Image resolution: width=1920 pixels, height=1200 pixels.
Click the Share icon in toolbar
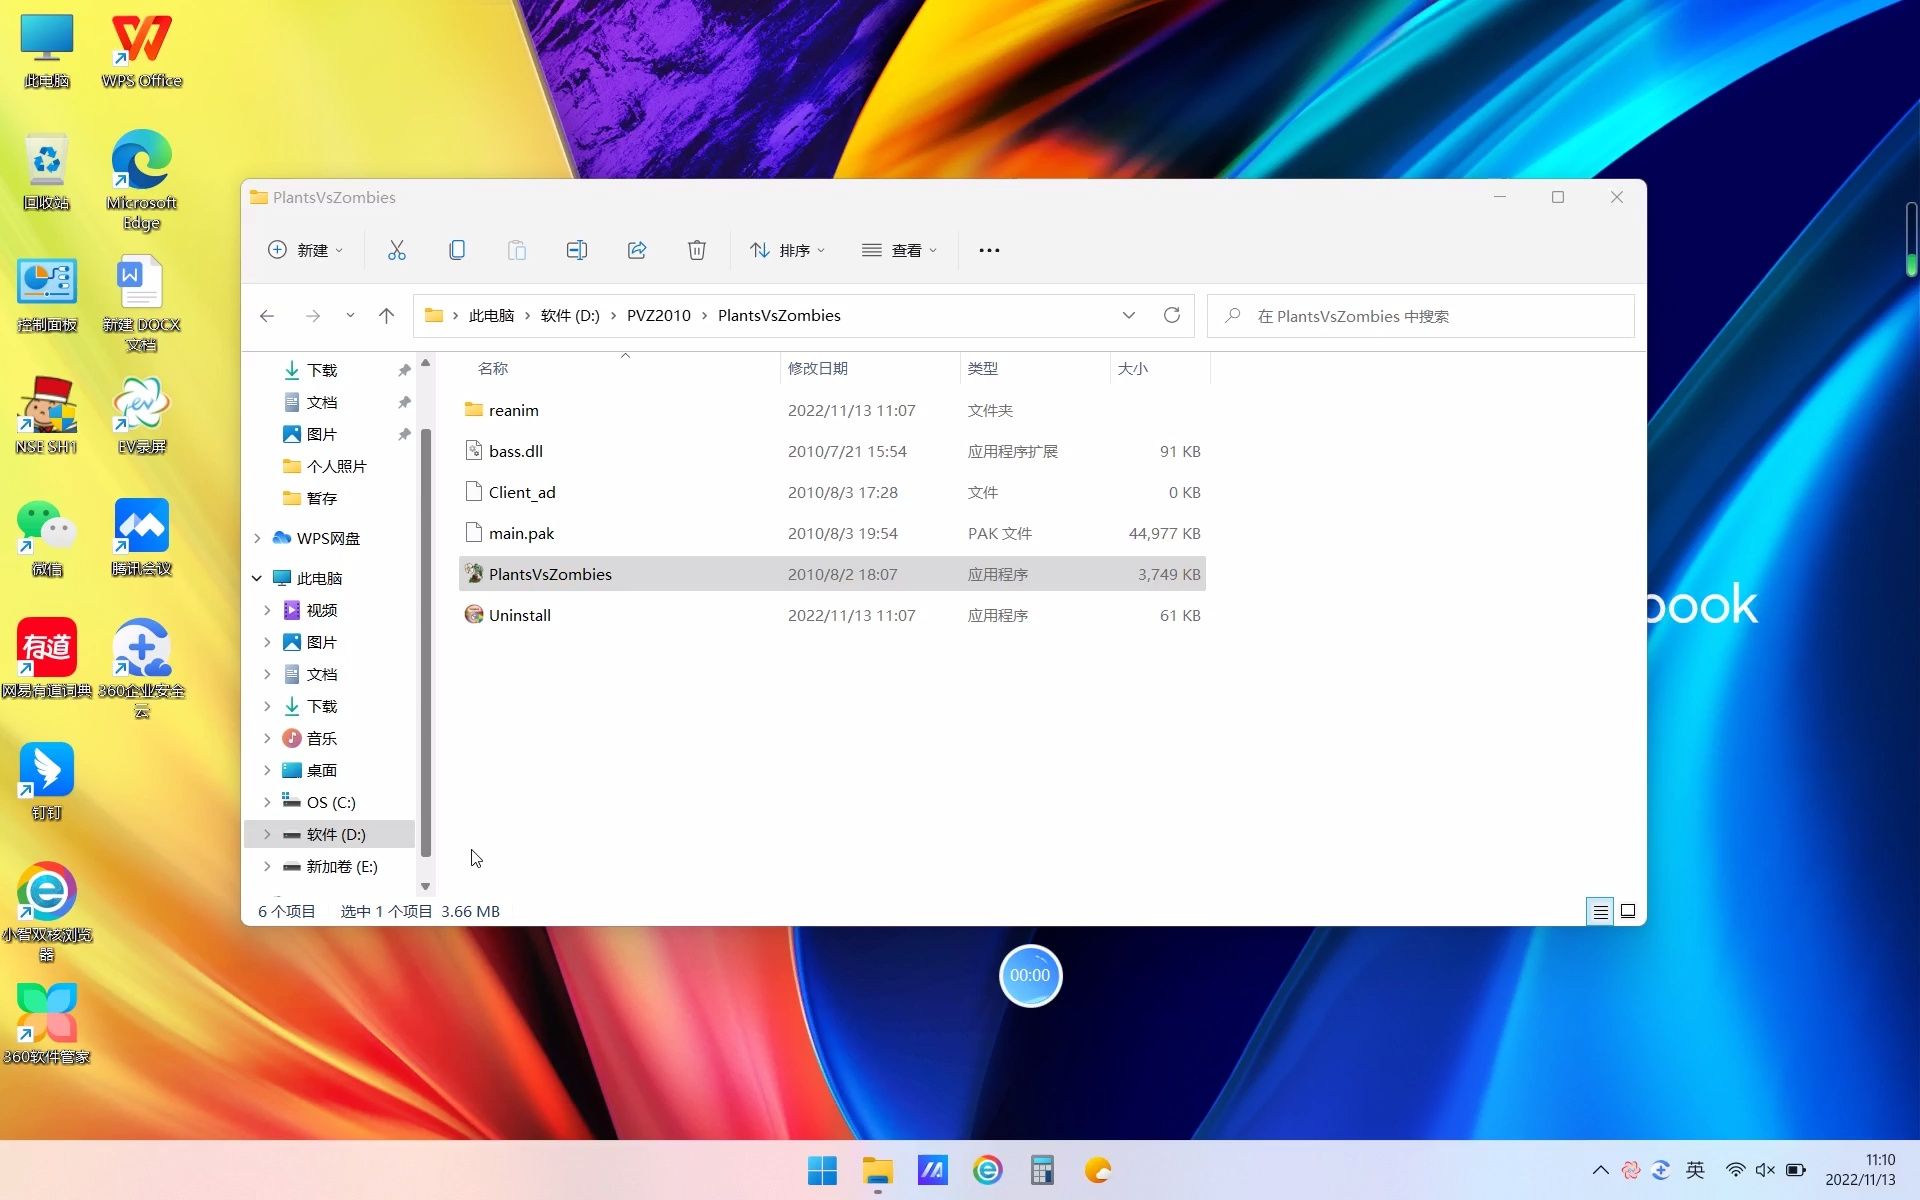[637, 250]
